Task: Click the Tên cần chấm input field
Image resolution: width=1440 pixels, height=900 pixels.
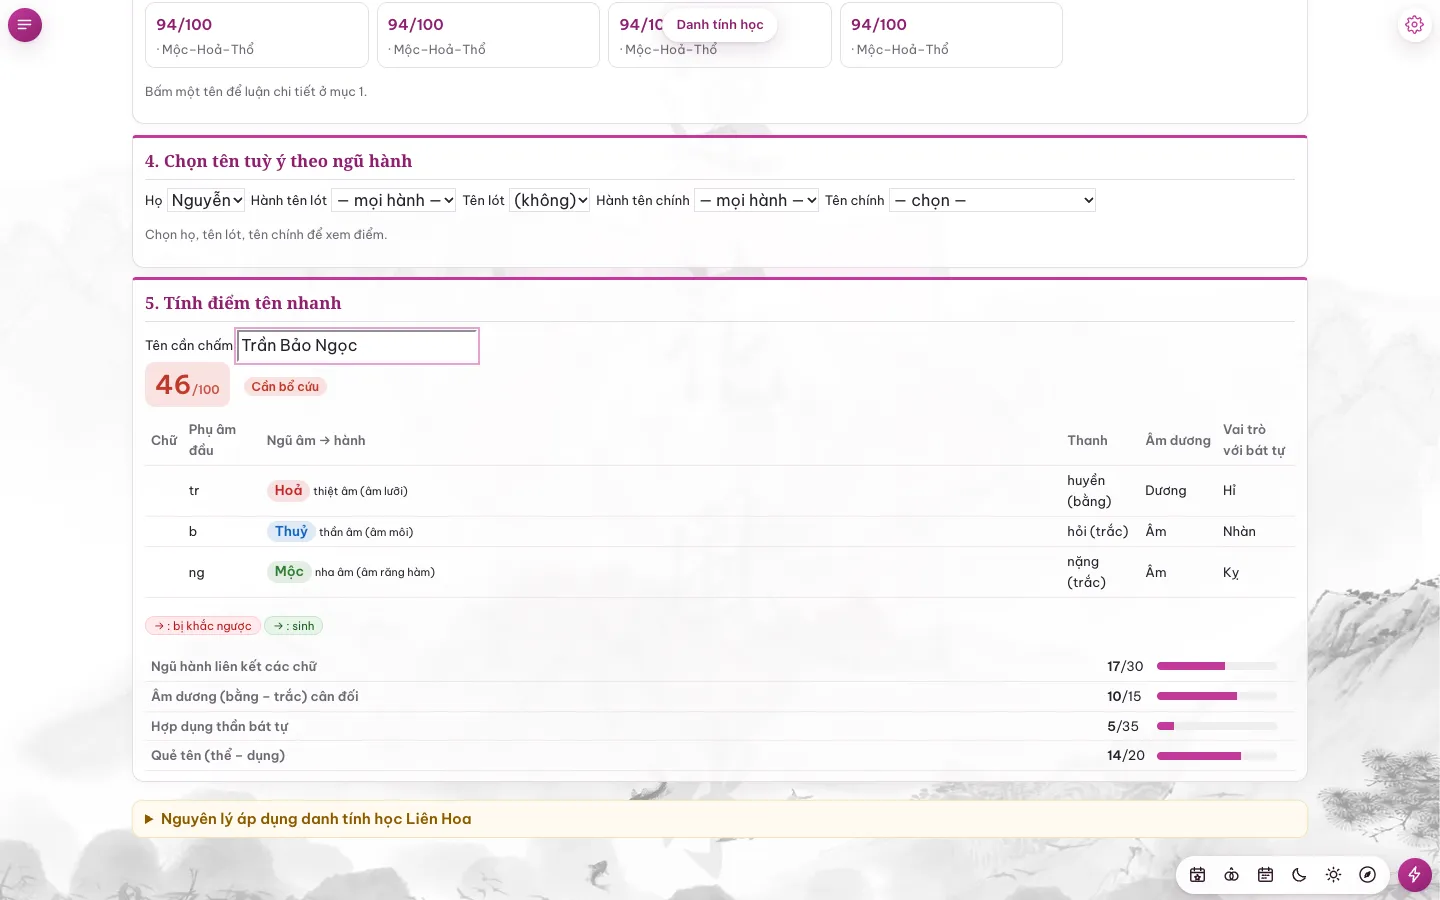Action: pyautogui.click(x=358, y=346)
